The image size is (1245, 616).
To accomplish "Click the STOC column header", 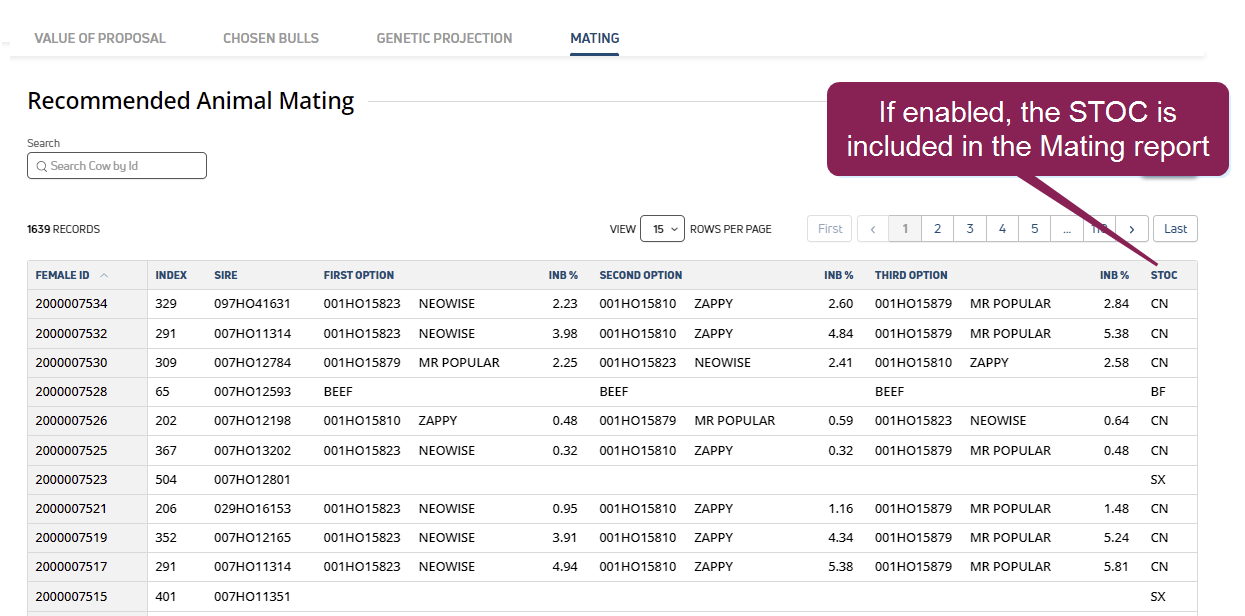I will [1164, 275].
